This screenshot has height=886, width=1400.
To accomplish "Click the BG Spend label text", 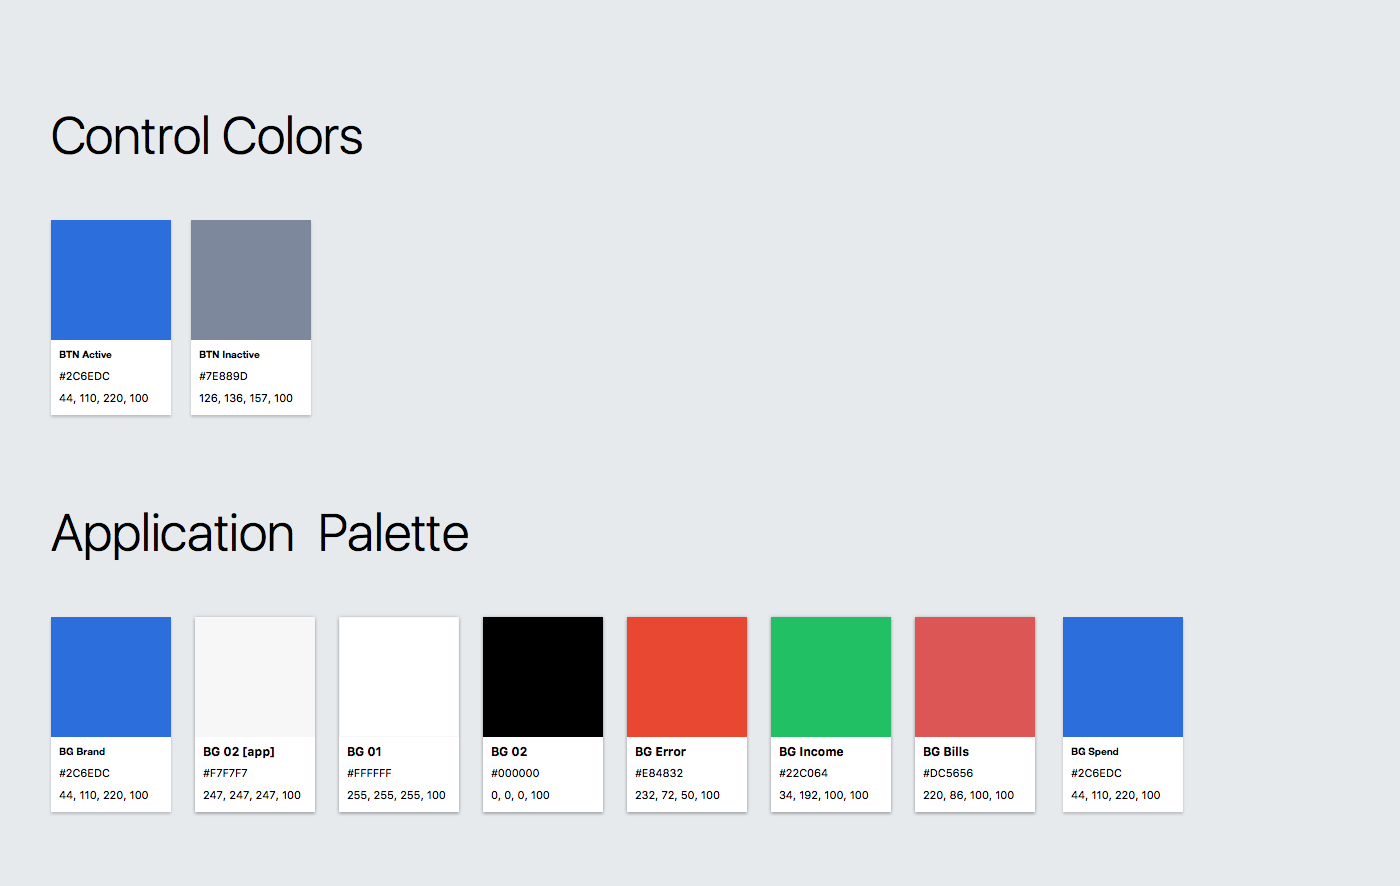I will [x=1095, y=752].
